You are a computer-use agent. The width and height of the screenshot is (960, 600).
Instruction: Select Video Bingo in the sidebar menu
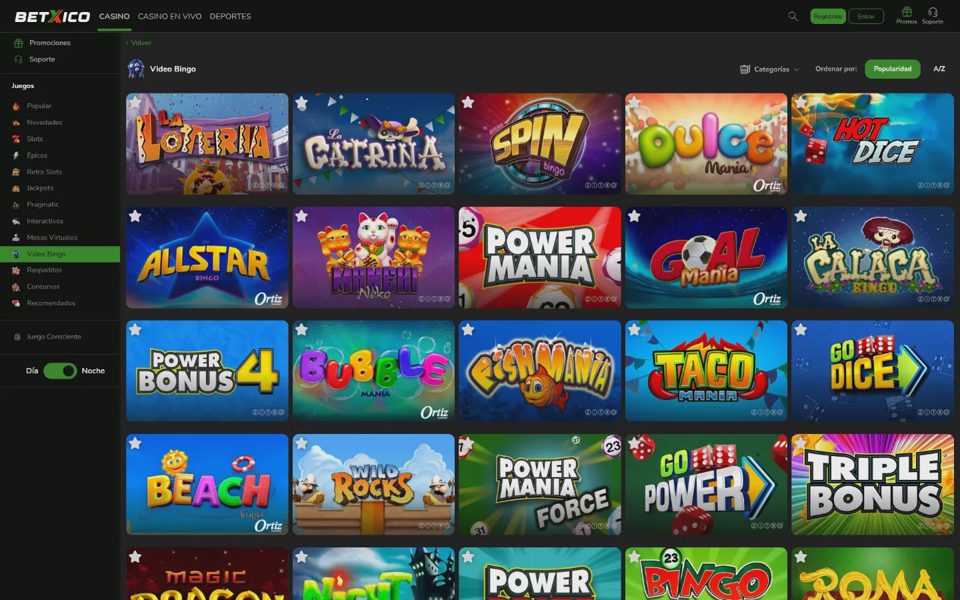pyautogui.click(x=60, y=254)
